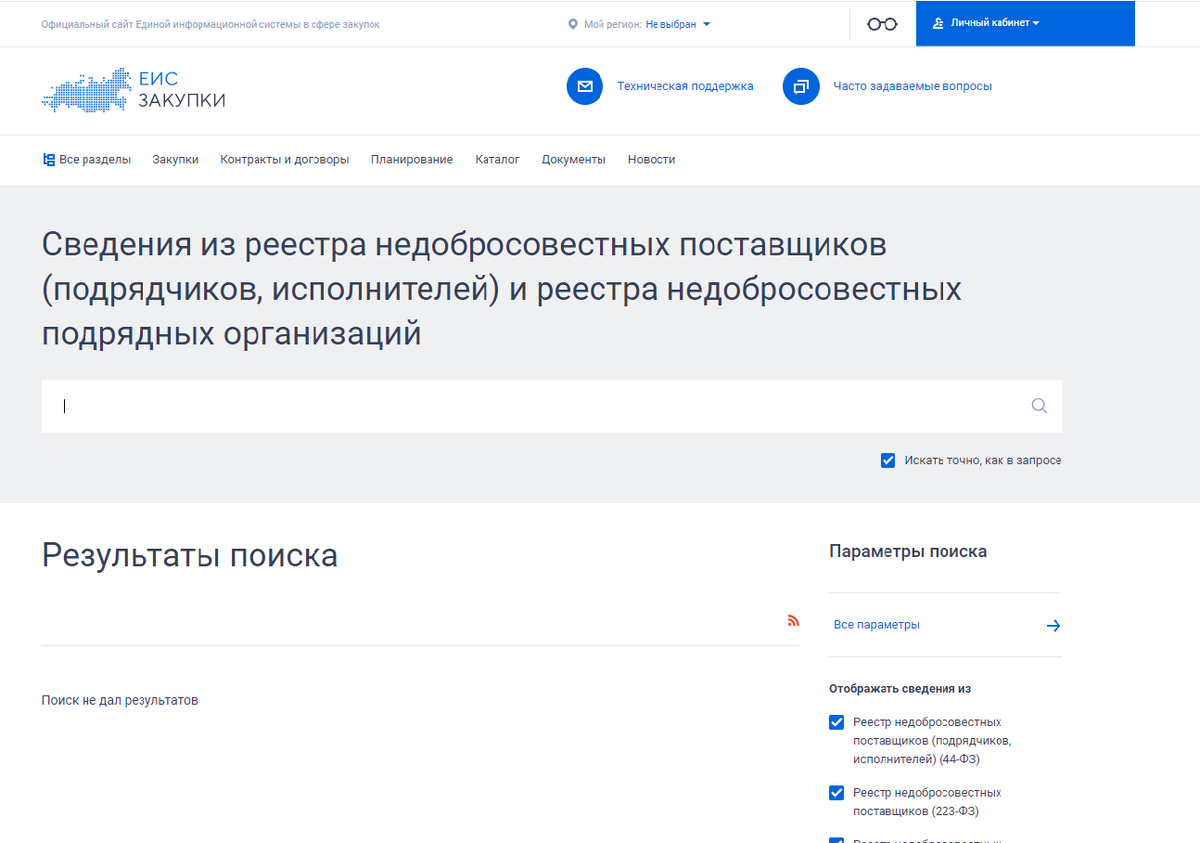The width and height of the screenshot is (1200, 843).
Task: Click the Все разделы grid icon
Action: [47, 159]
